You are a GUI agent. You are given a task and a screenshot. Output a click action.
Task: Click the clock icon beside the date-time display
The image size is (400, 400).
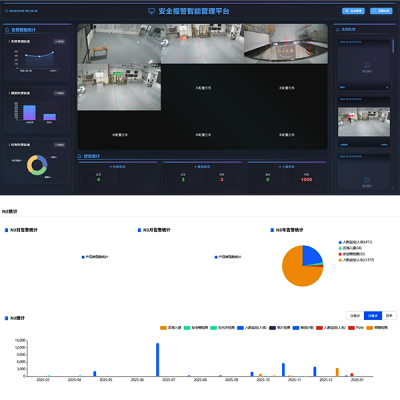[x=6, y=11]
